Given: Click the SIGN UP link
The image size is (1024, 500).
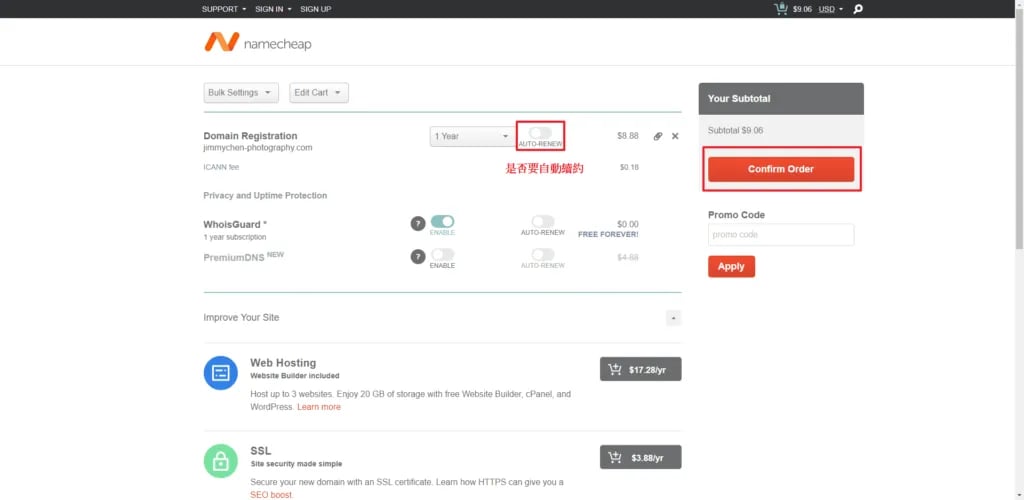Looking at the screenshot, I should 315,9.
